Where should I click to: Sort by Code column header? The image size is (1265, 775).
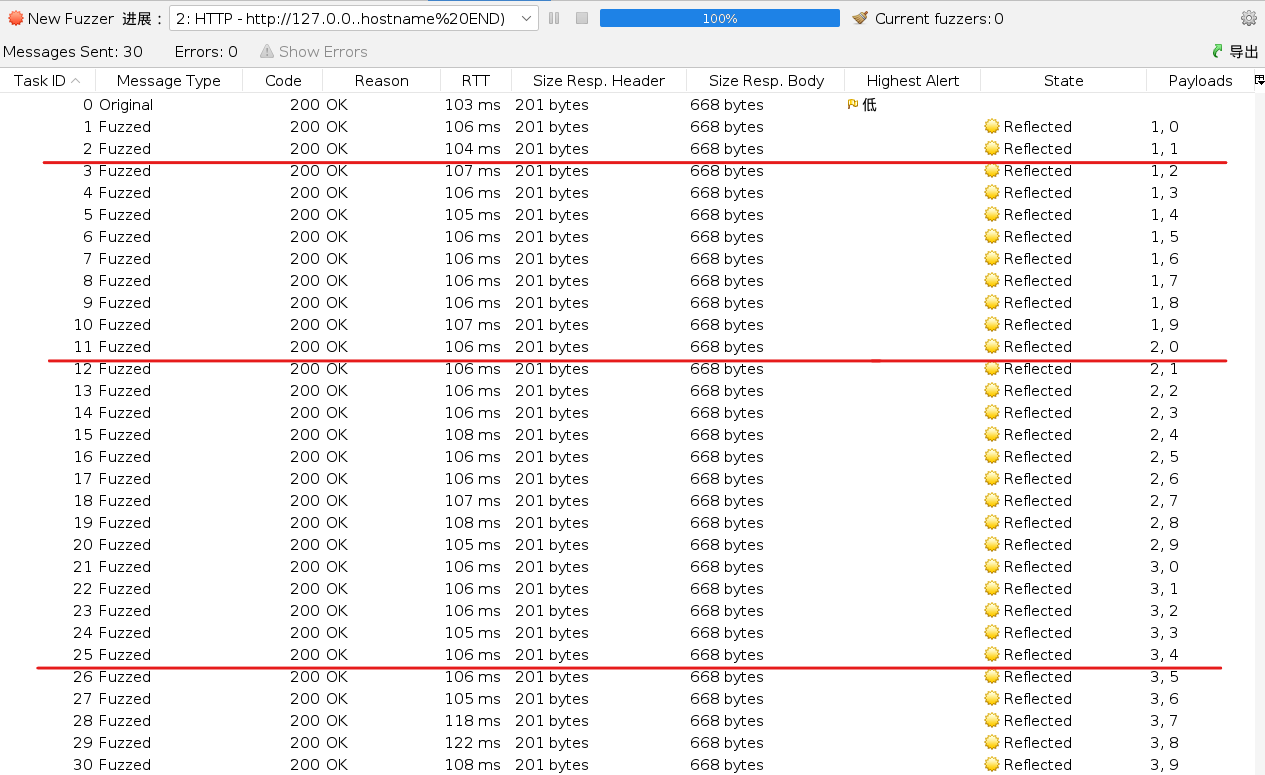[x=283, y=81]
